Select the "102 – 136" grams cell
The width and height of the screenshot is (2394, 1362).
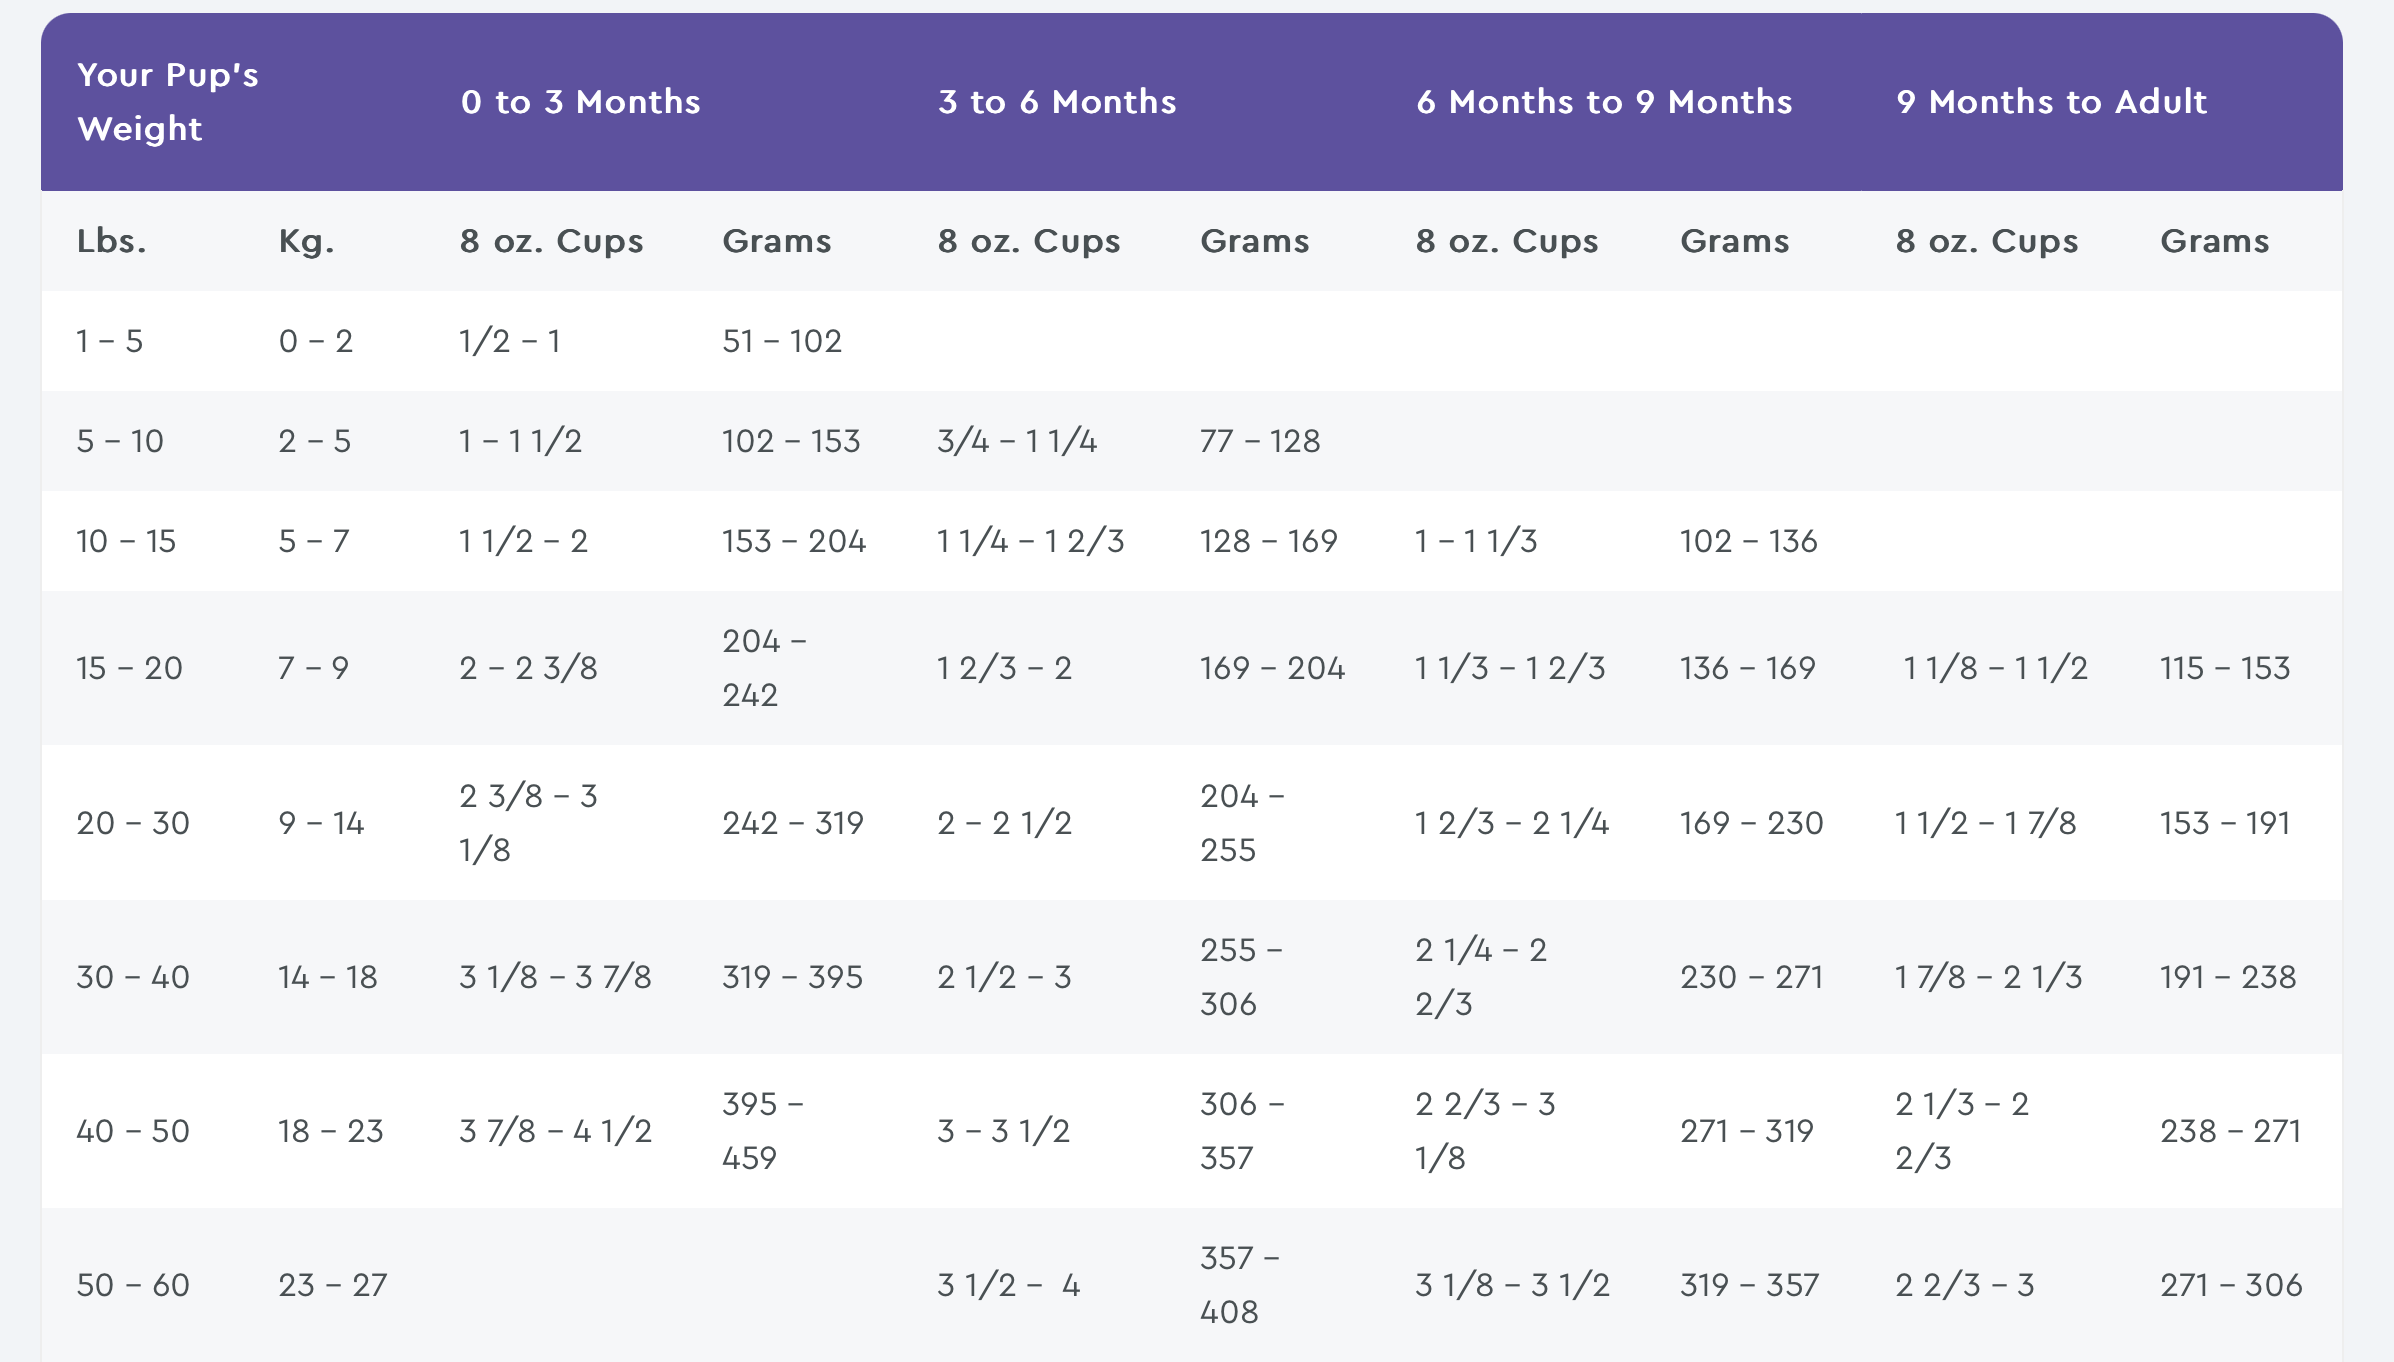[x=1748, y=541]
